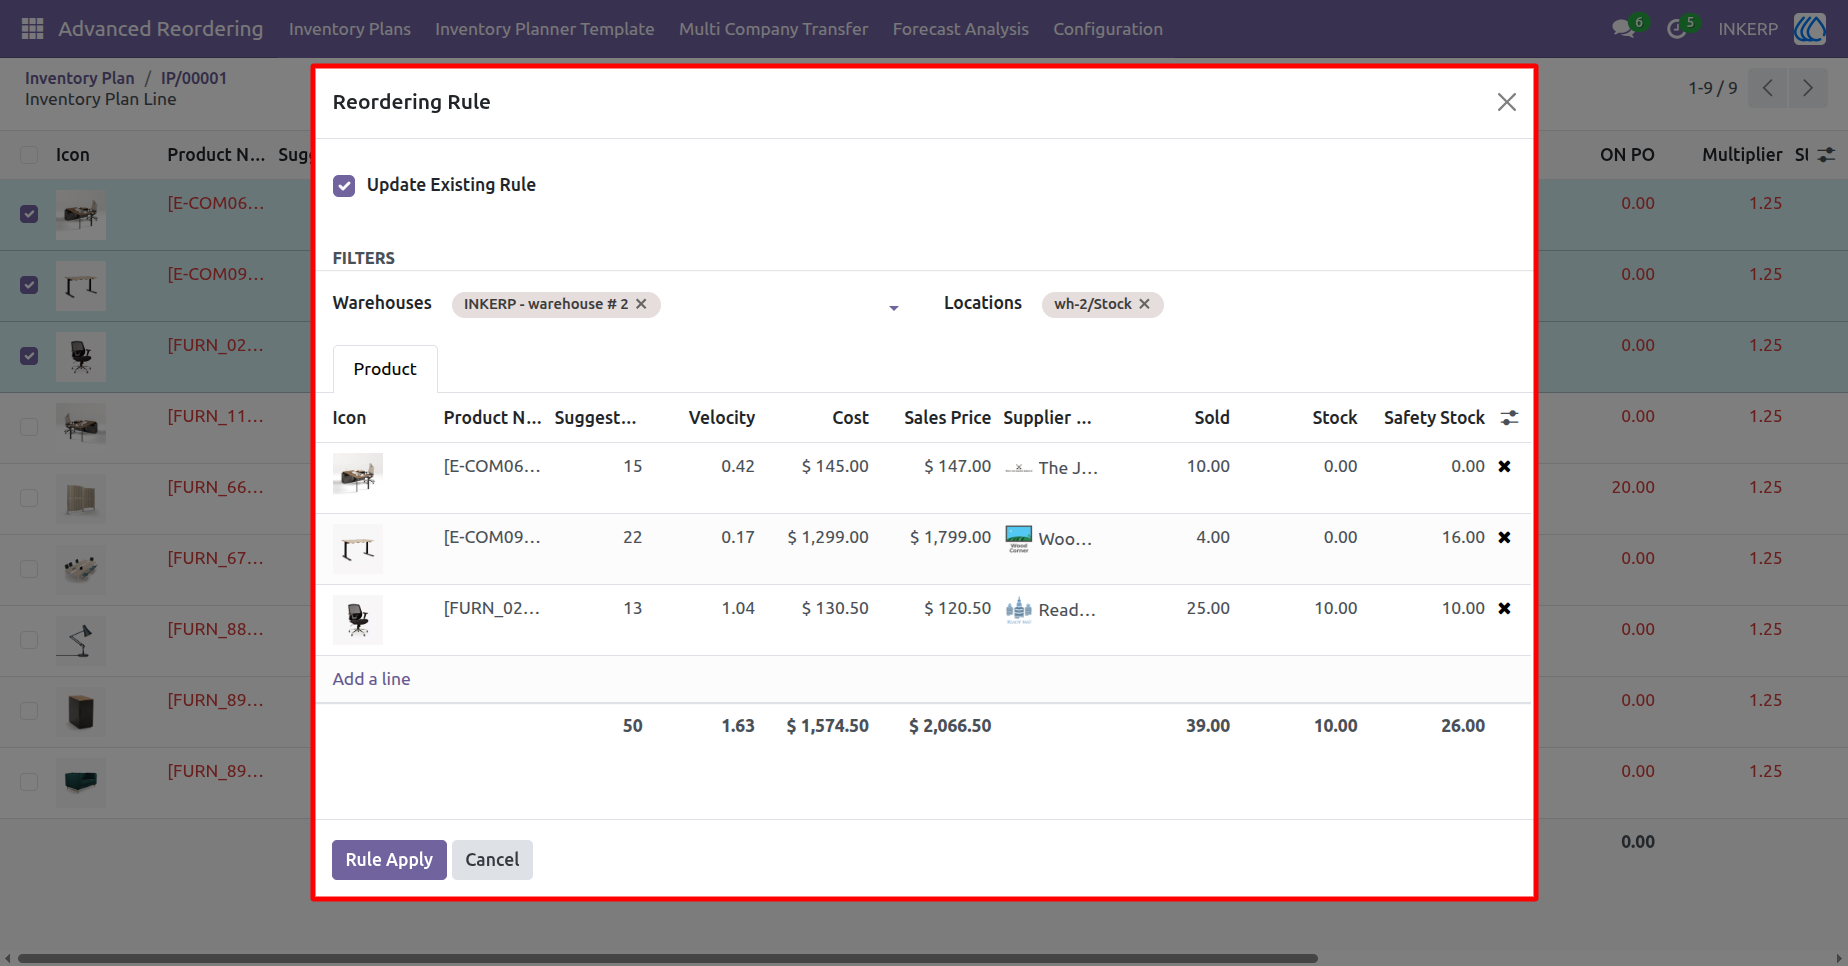The width and height of the screenshot is (1848, 966).
Task: Click the Read... supplier logo icon
Action: [1018, 610]
